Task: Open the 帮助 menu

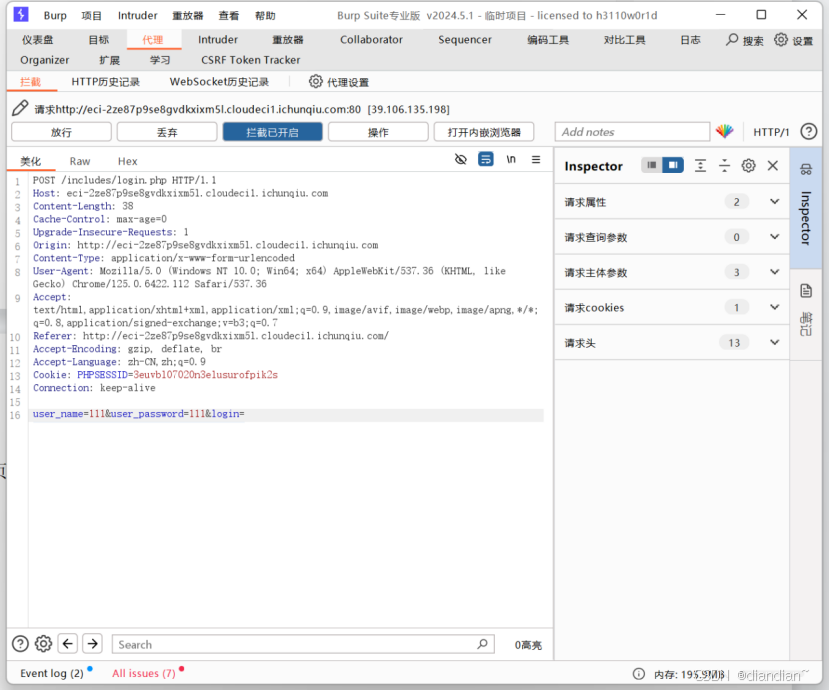Action: pos(265,15)
